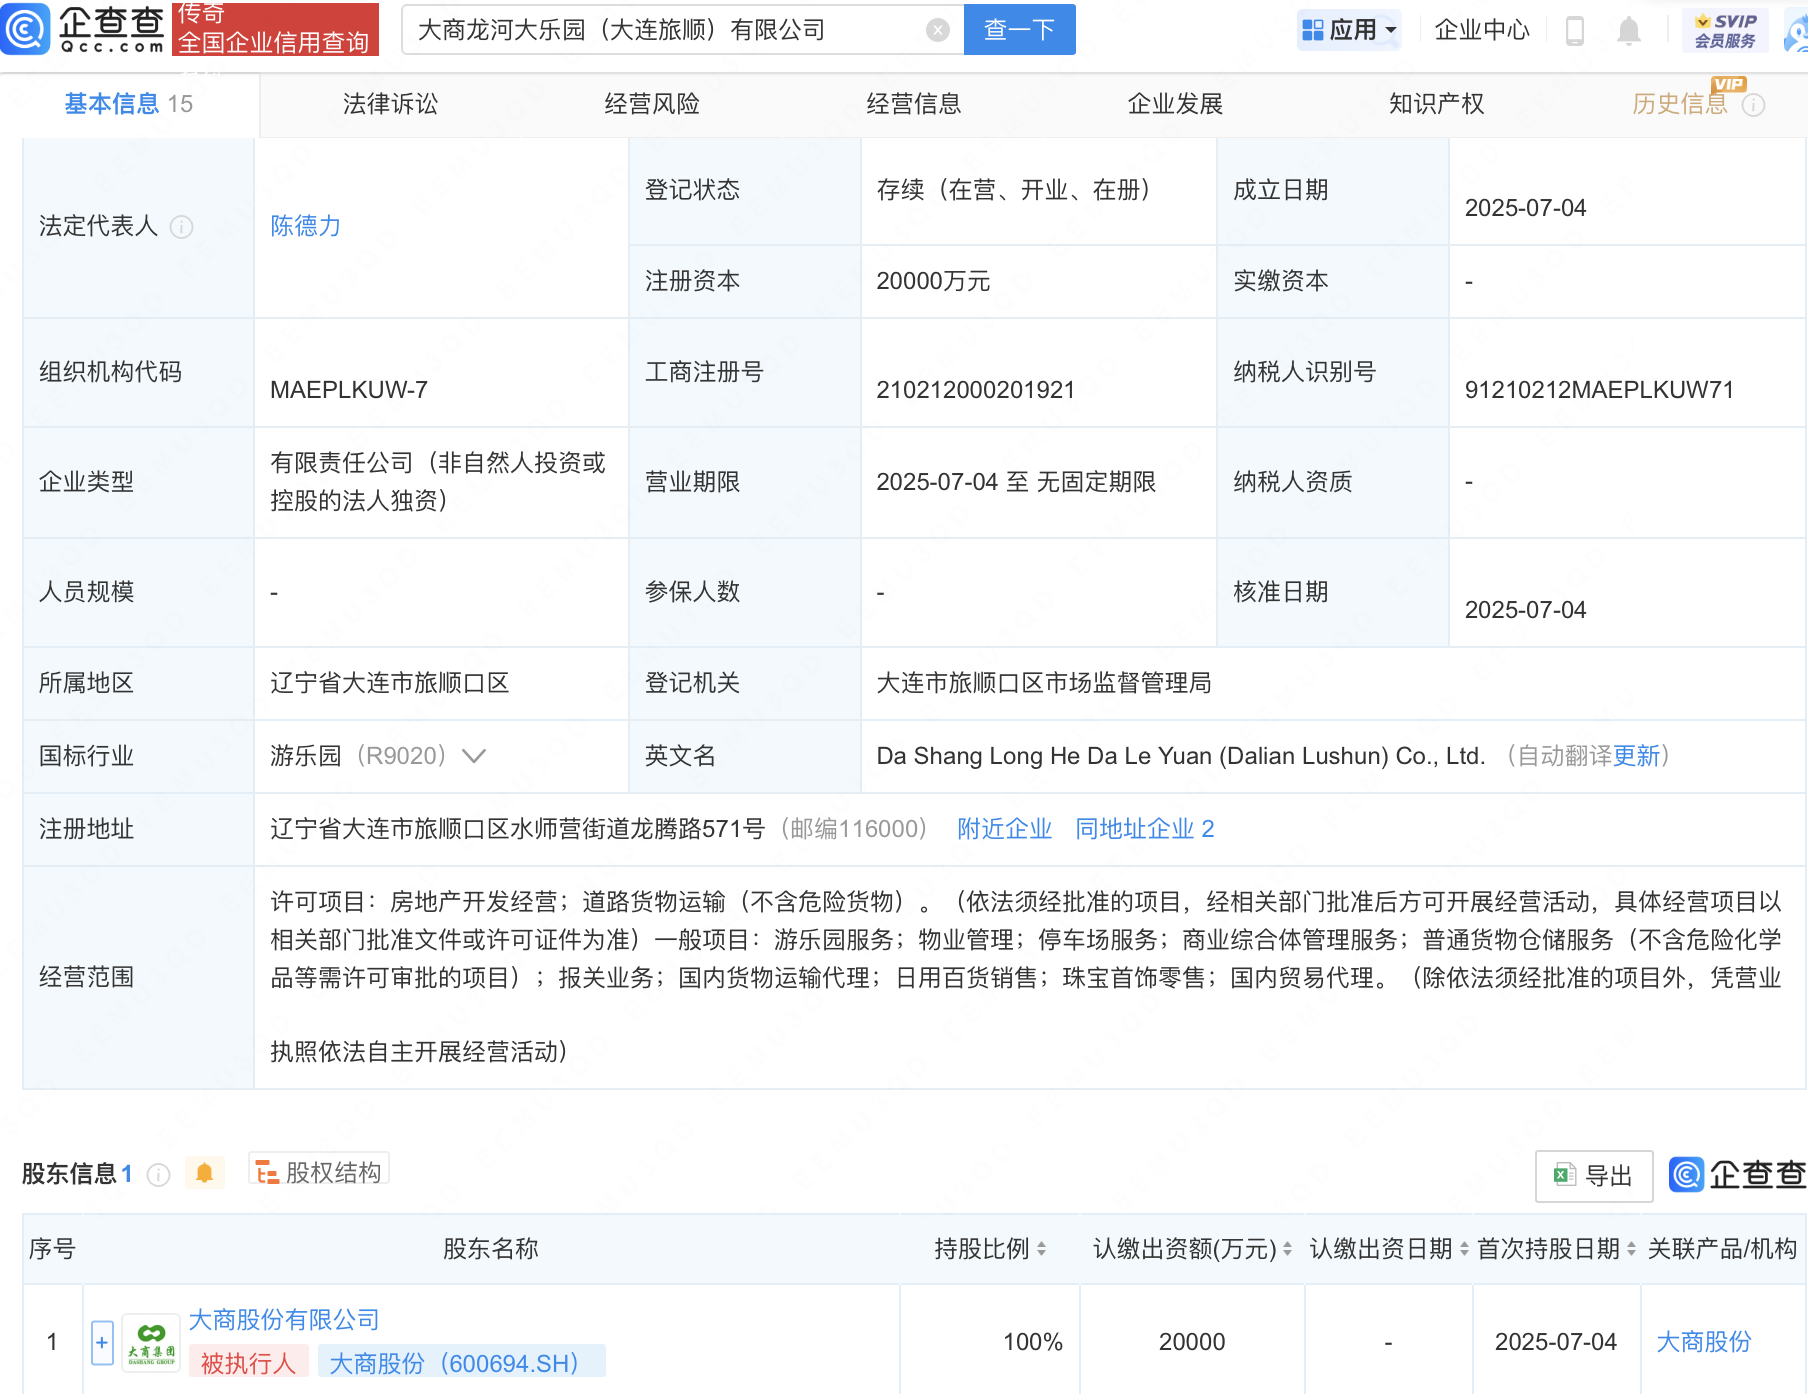Expand the 游乐园 (R9020) industry chevron

click(474, 756)
